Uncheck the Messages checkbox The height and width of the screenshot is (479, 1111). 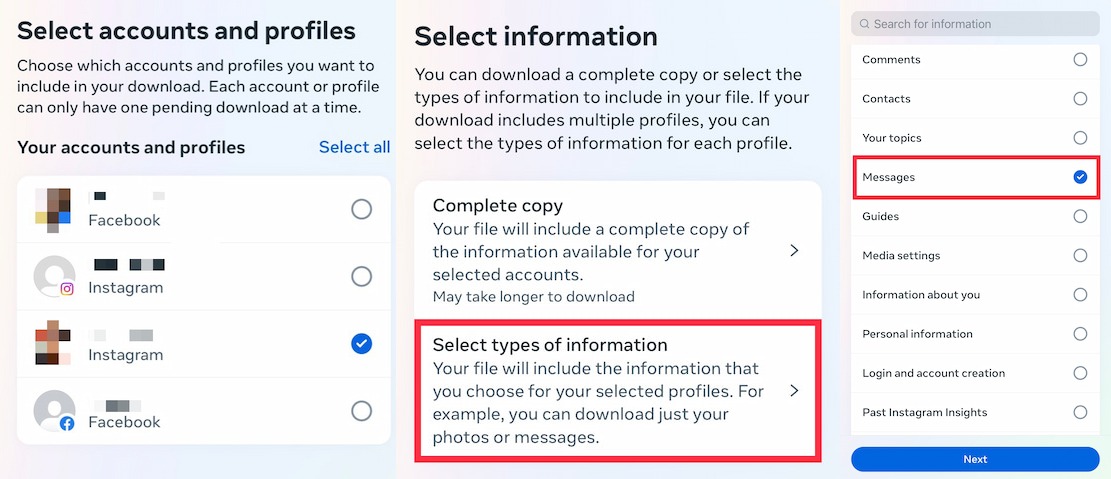point(1080,177)
